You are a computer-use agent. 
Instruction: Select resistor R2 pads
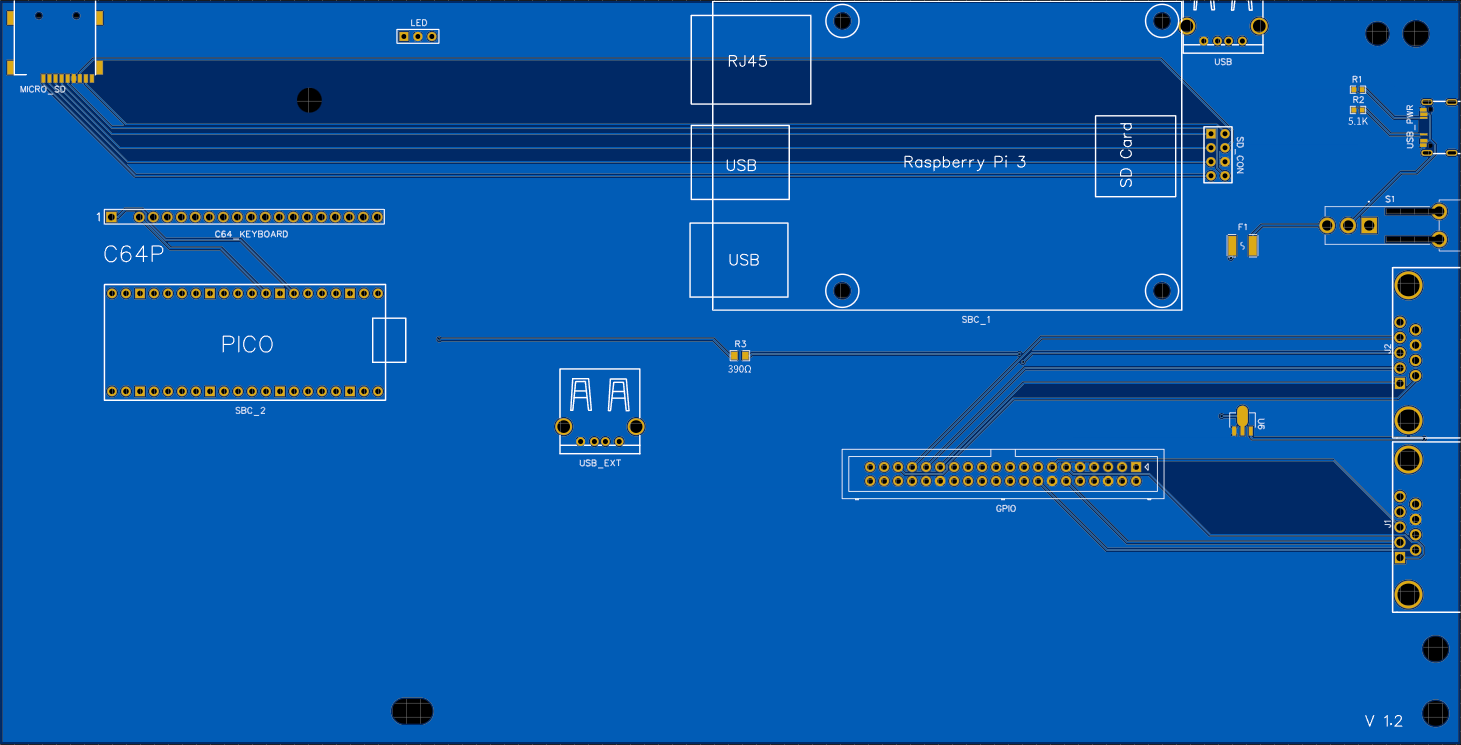(x=1357, y=110)
